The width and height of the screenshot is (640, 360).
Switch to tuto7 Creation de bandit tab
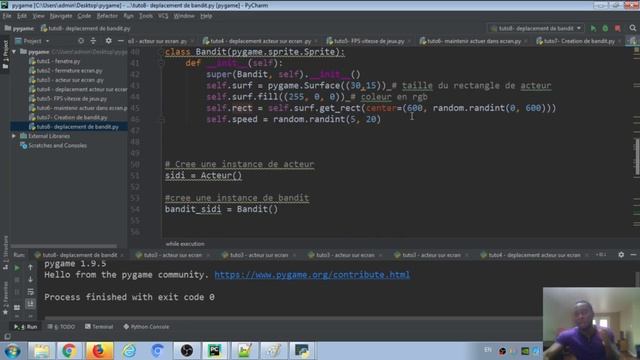point(579,41)
